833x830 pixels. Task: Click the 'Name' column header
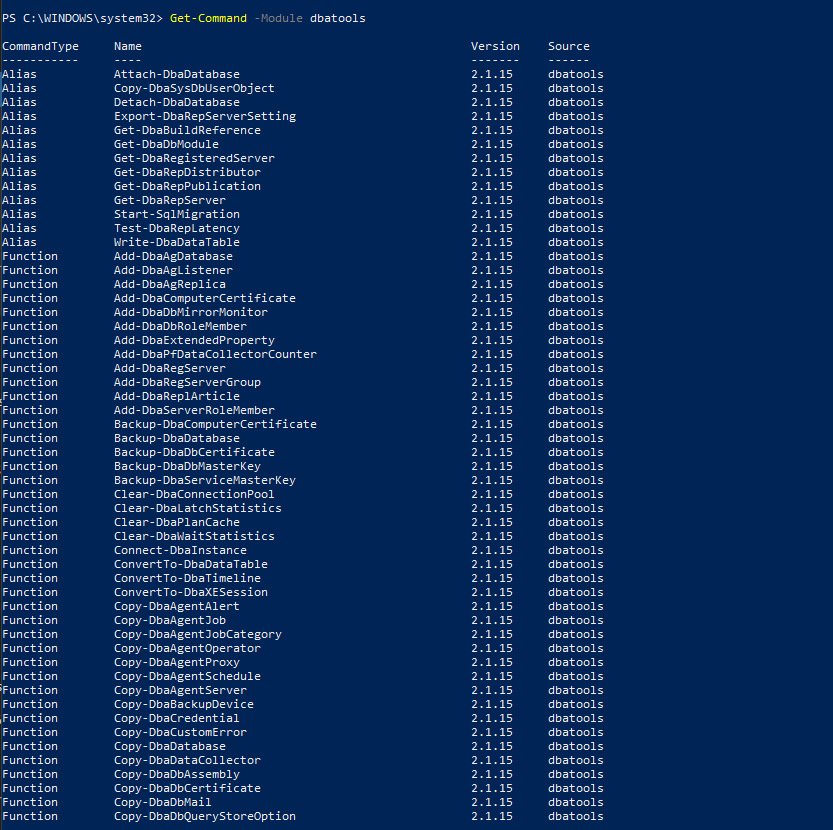click(128, 47)
